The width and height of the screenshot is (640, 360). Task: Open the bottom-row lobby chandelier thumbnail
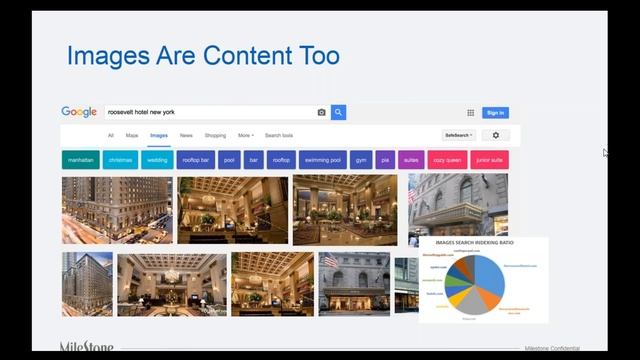pos(273,284)
